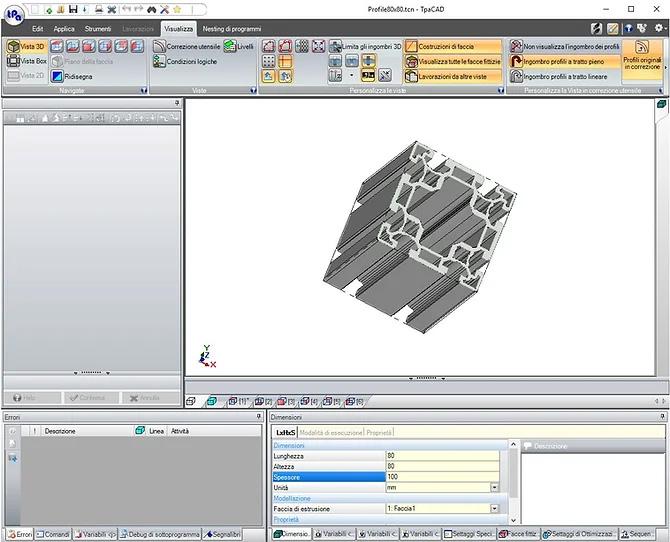670x542 pixels.
Task: Click the Redo arrow in quick access toolbar
Action: click(x=138, y=9)
